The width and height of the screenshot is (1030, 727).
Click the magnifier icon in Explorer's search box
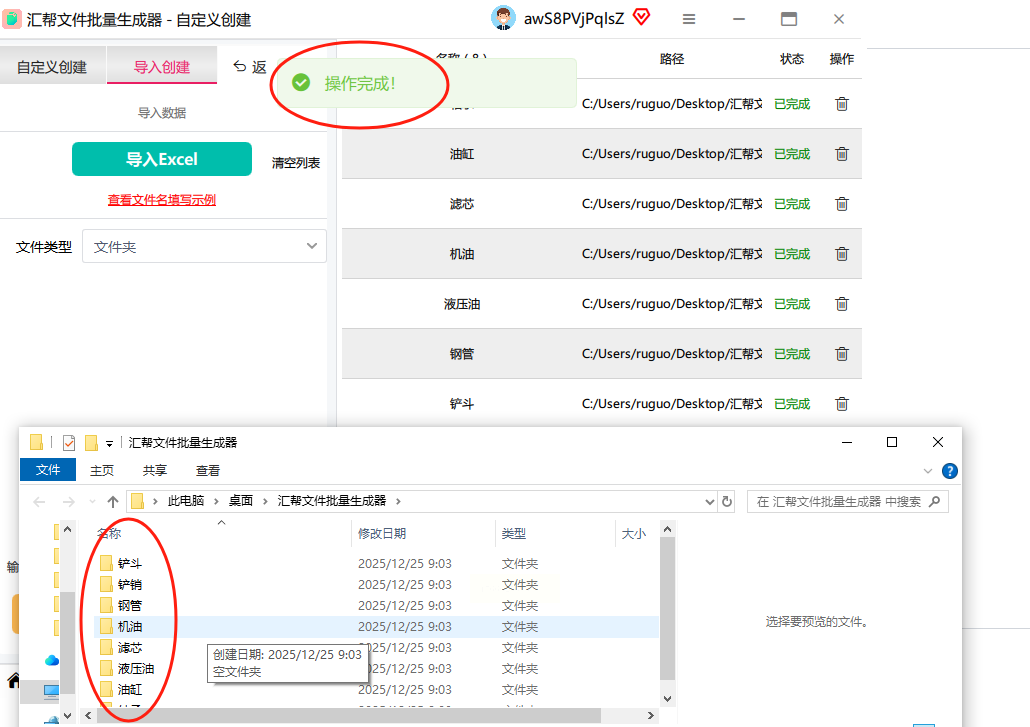pos(935,502)
